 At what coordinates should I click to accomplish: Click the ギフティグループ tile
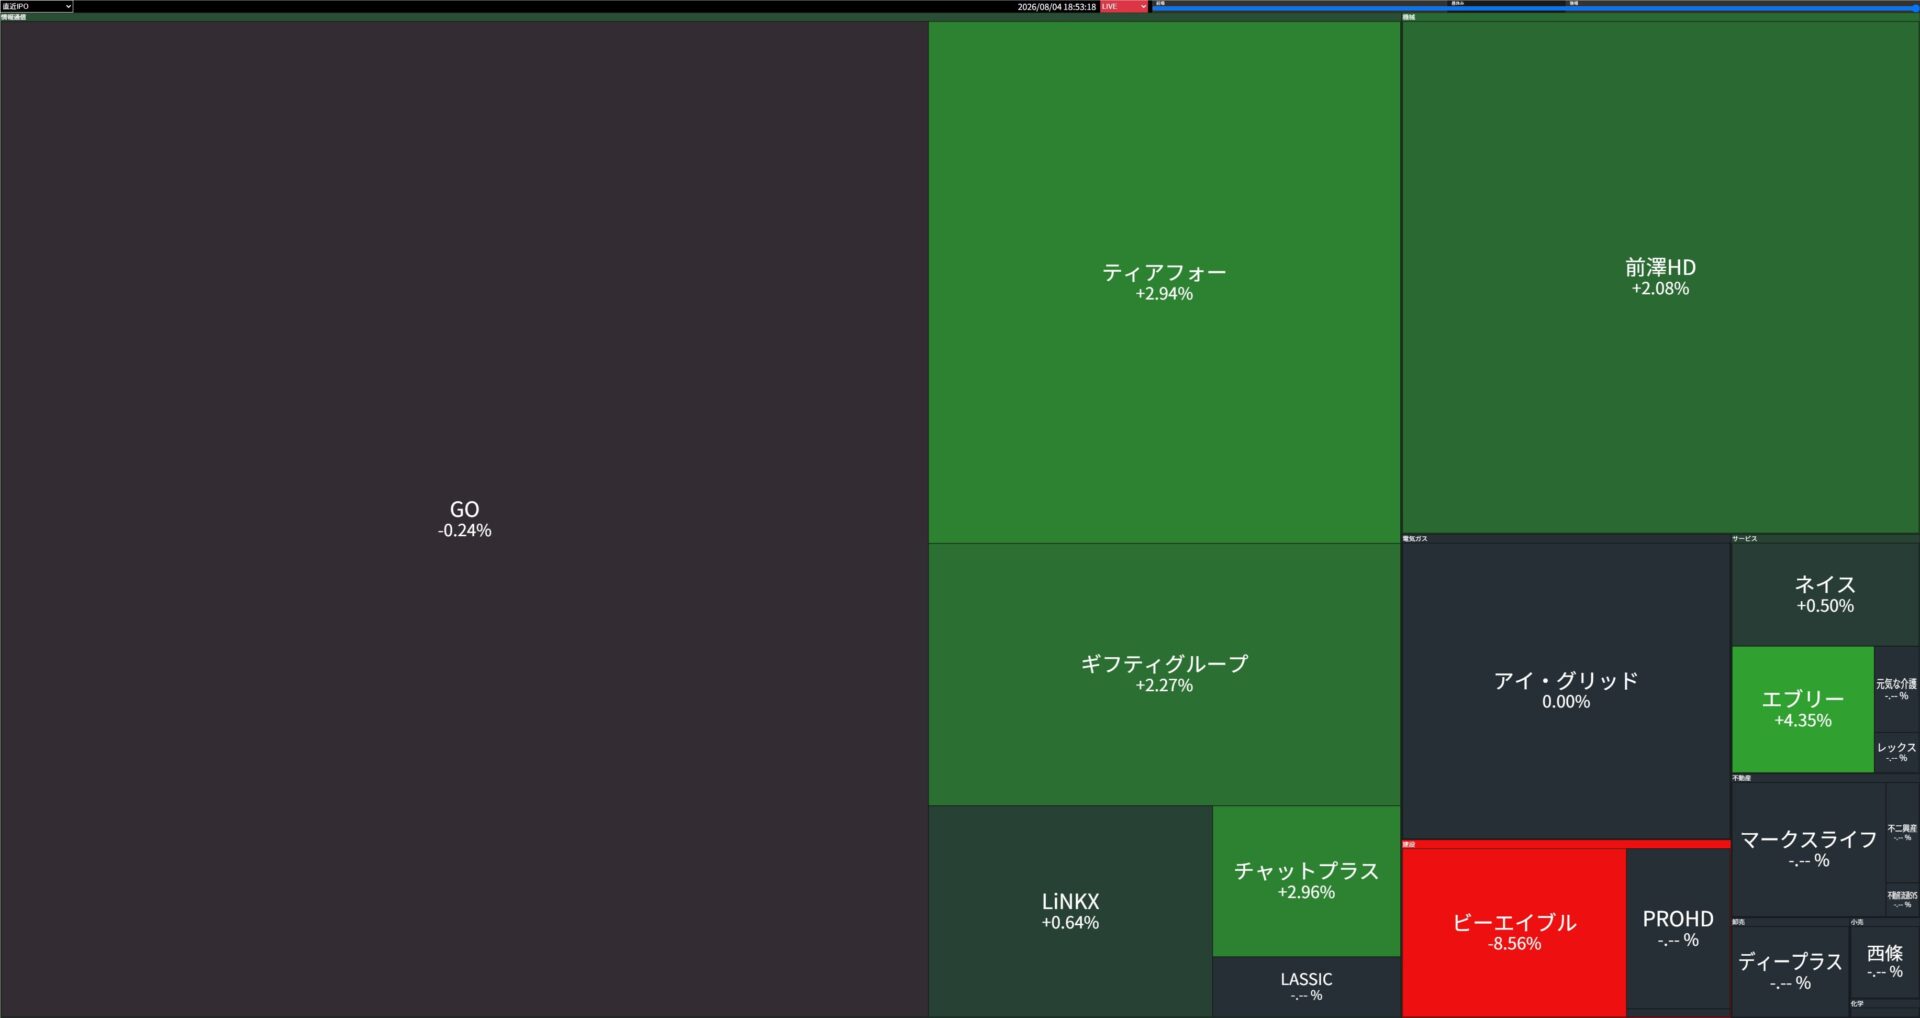pyautogui.click(x=1164, y=674)
